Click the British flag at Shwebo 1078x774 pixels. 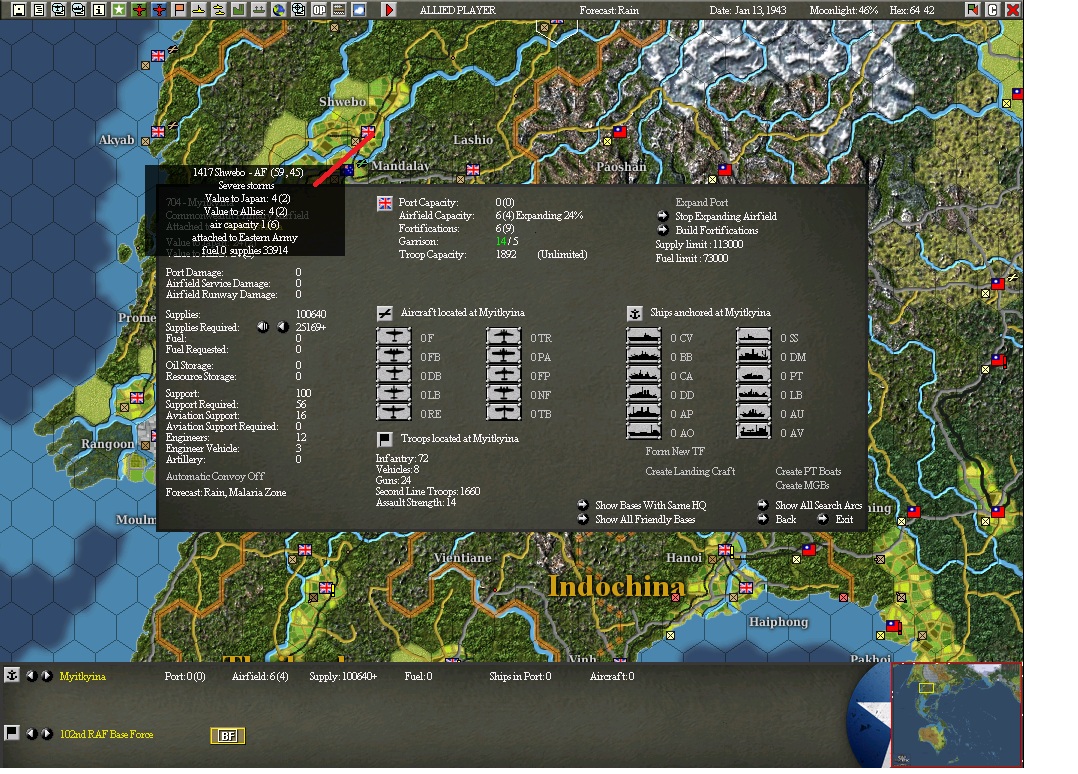(368, 131)
